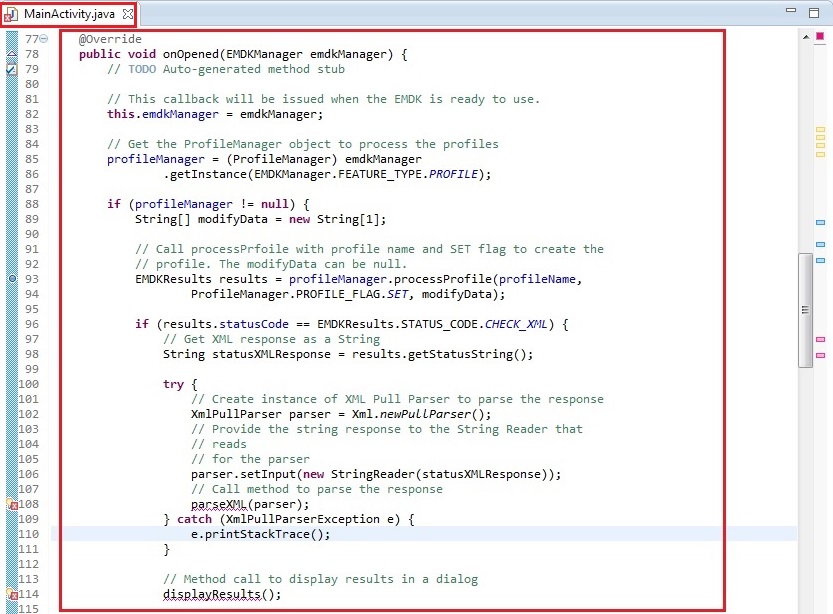Image resolution: width=833 pixels, height=614 pixels.
Task: Click the red error summary square in overview ruler
Action: (820, 36)
